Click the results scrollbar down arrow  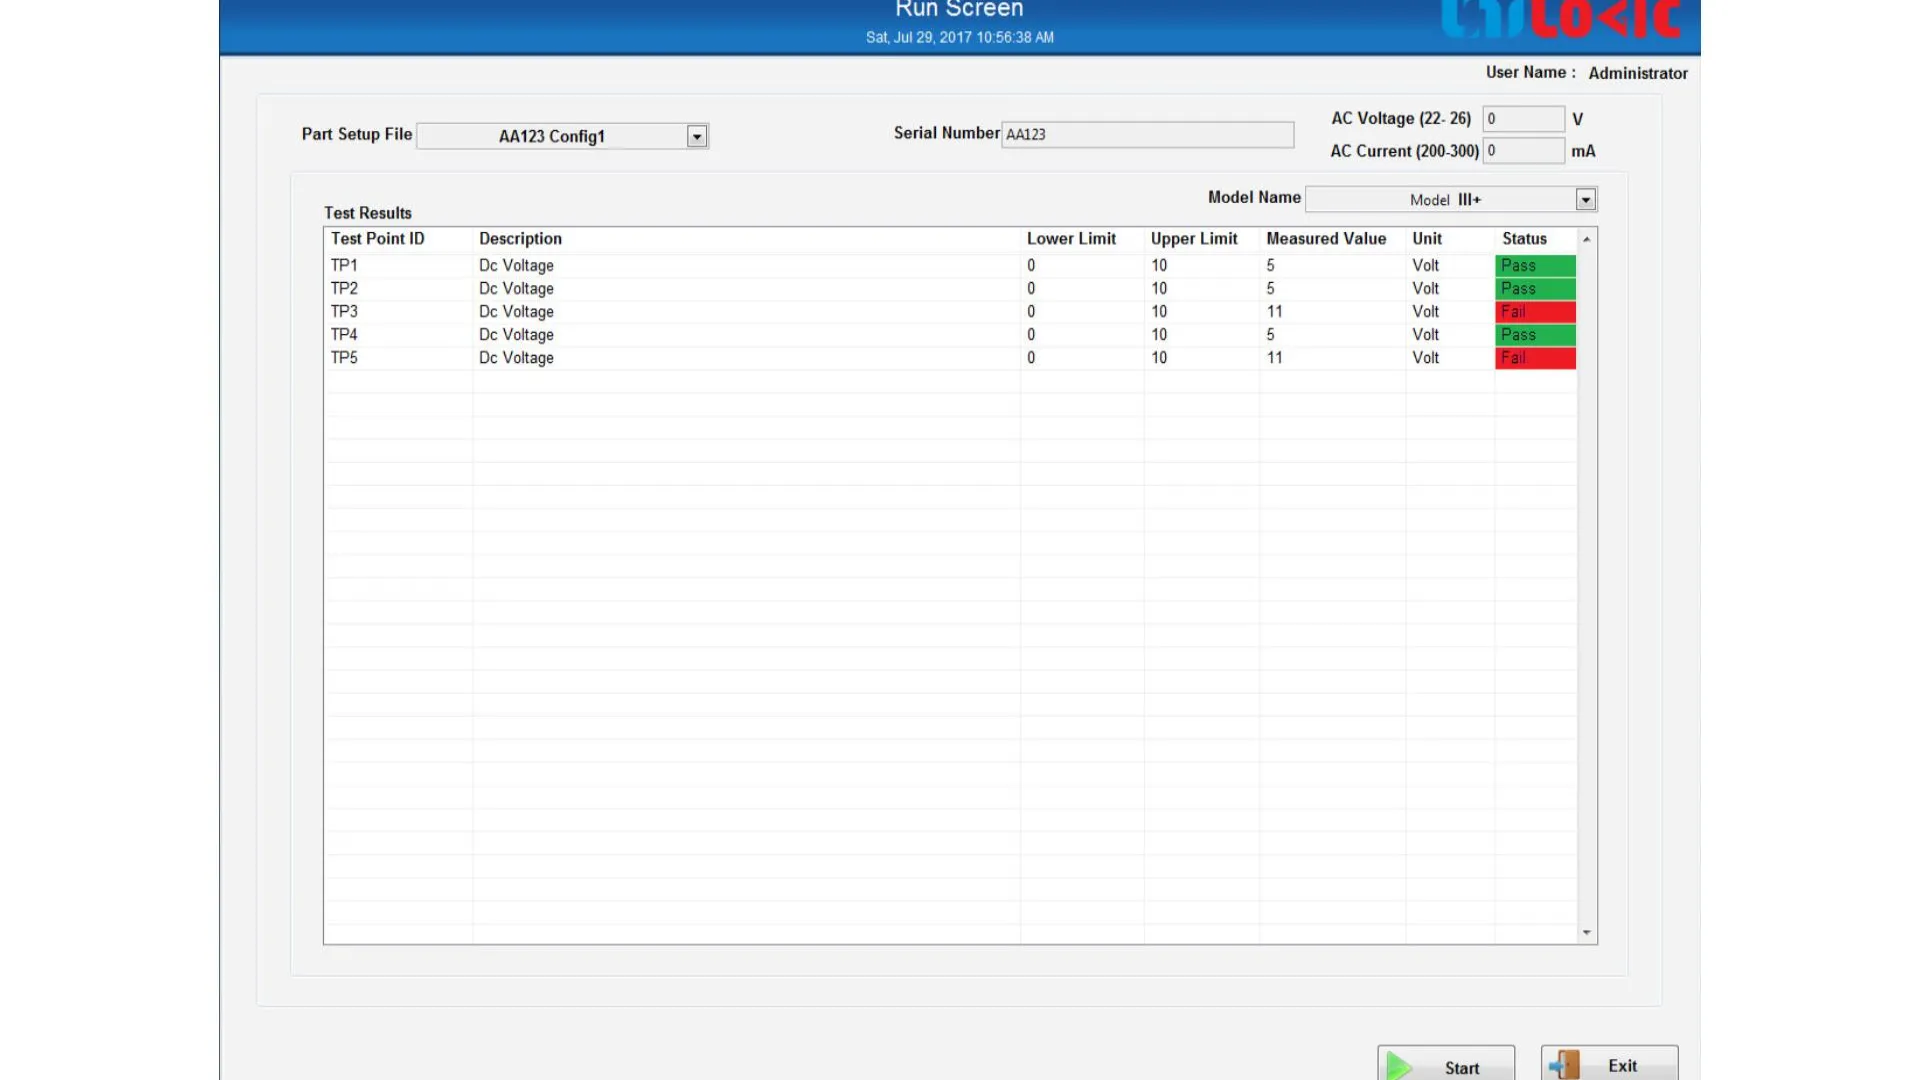point(1587,933)
